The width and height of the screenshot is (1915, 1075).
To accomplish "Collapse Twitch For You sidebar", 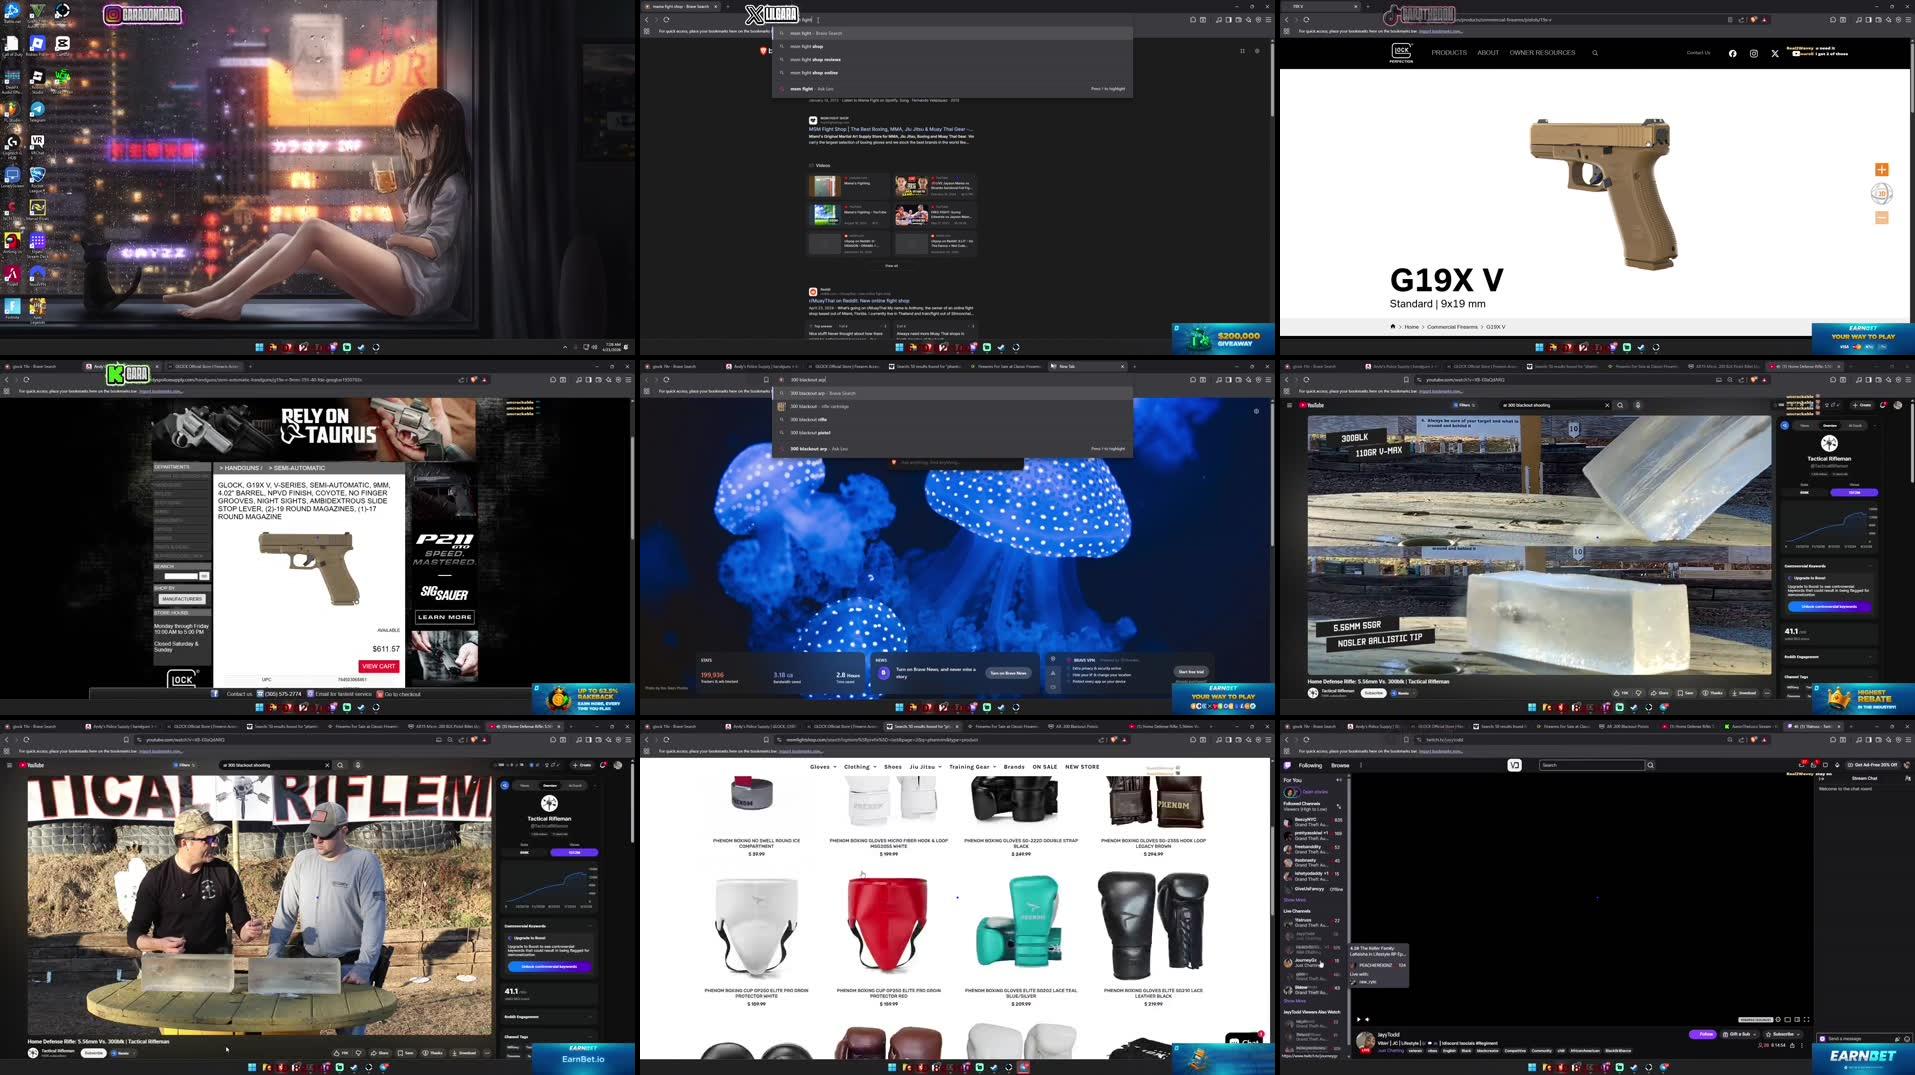I will tap(1338, 780).
